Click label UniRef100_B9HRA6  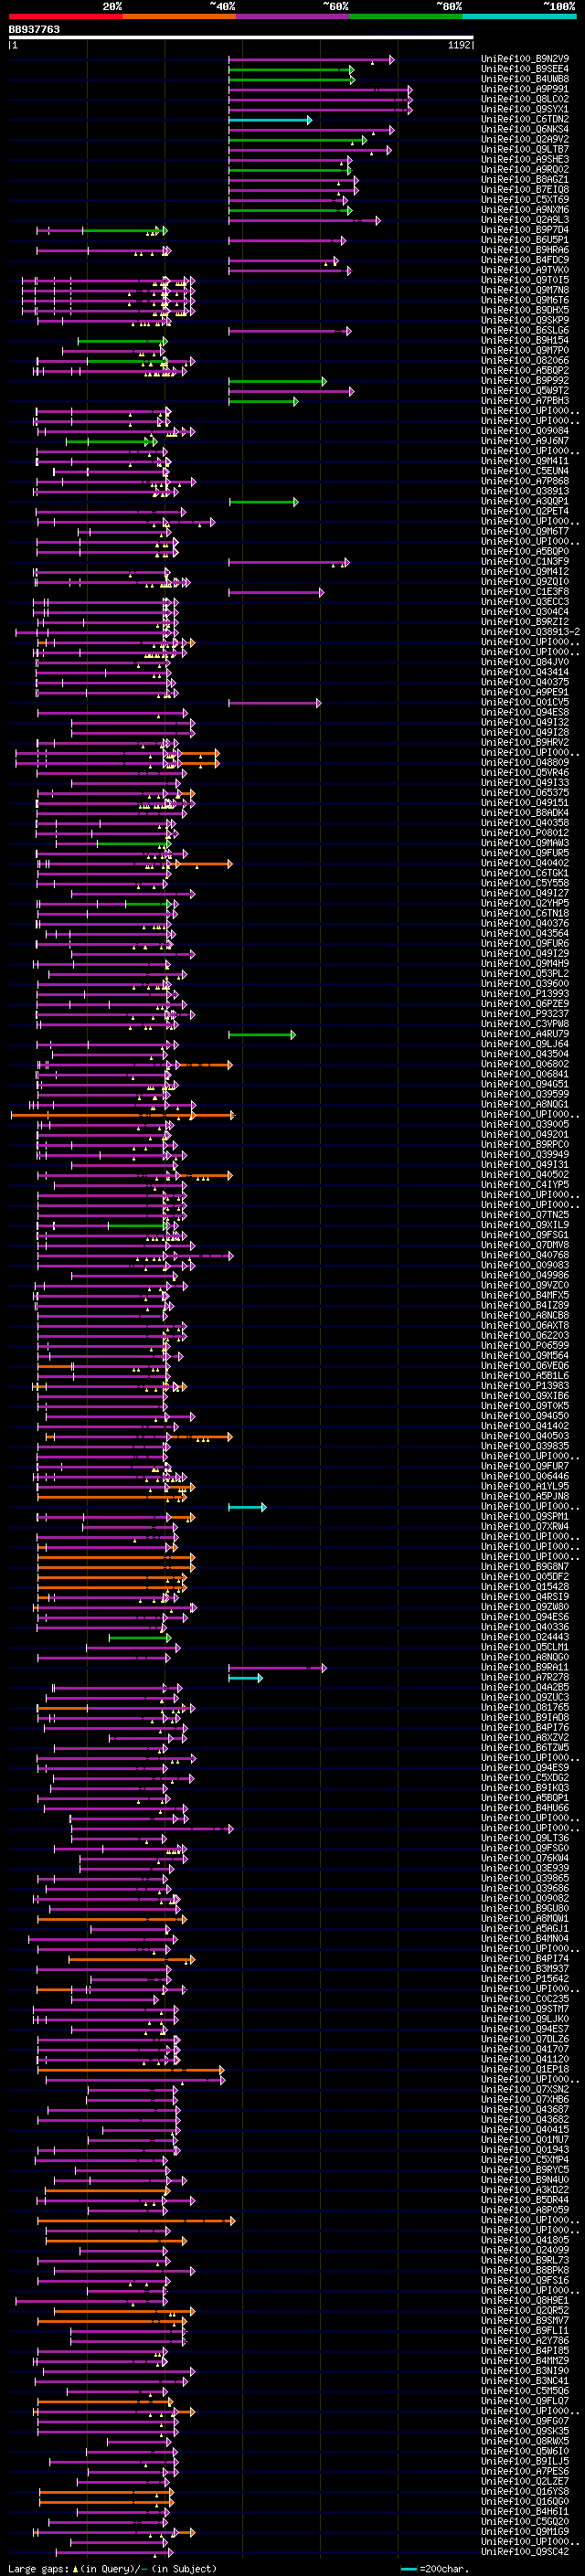point(525,250)
